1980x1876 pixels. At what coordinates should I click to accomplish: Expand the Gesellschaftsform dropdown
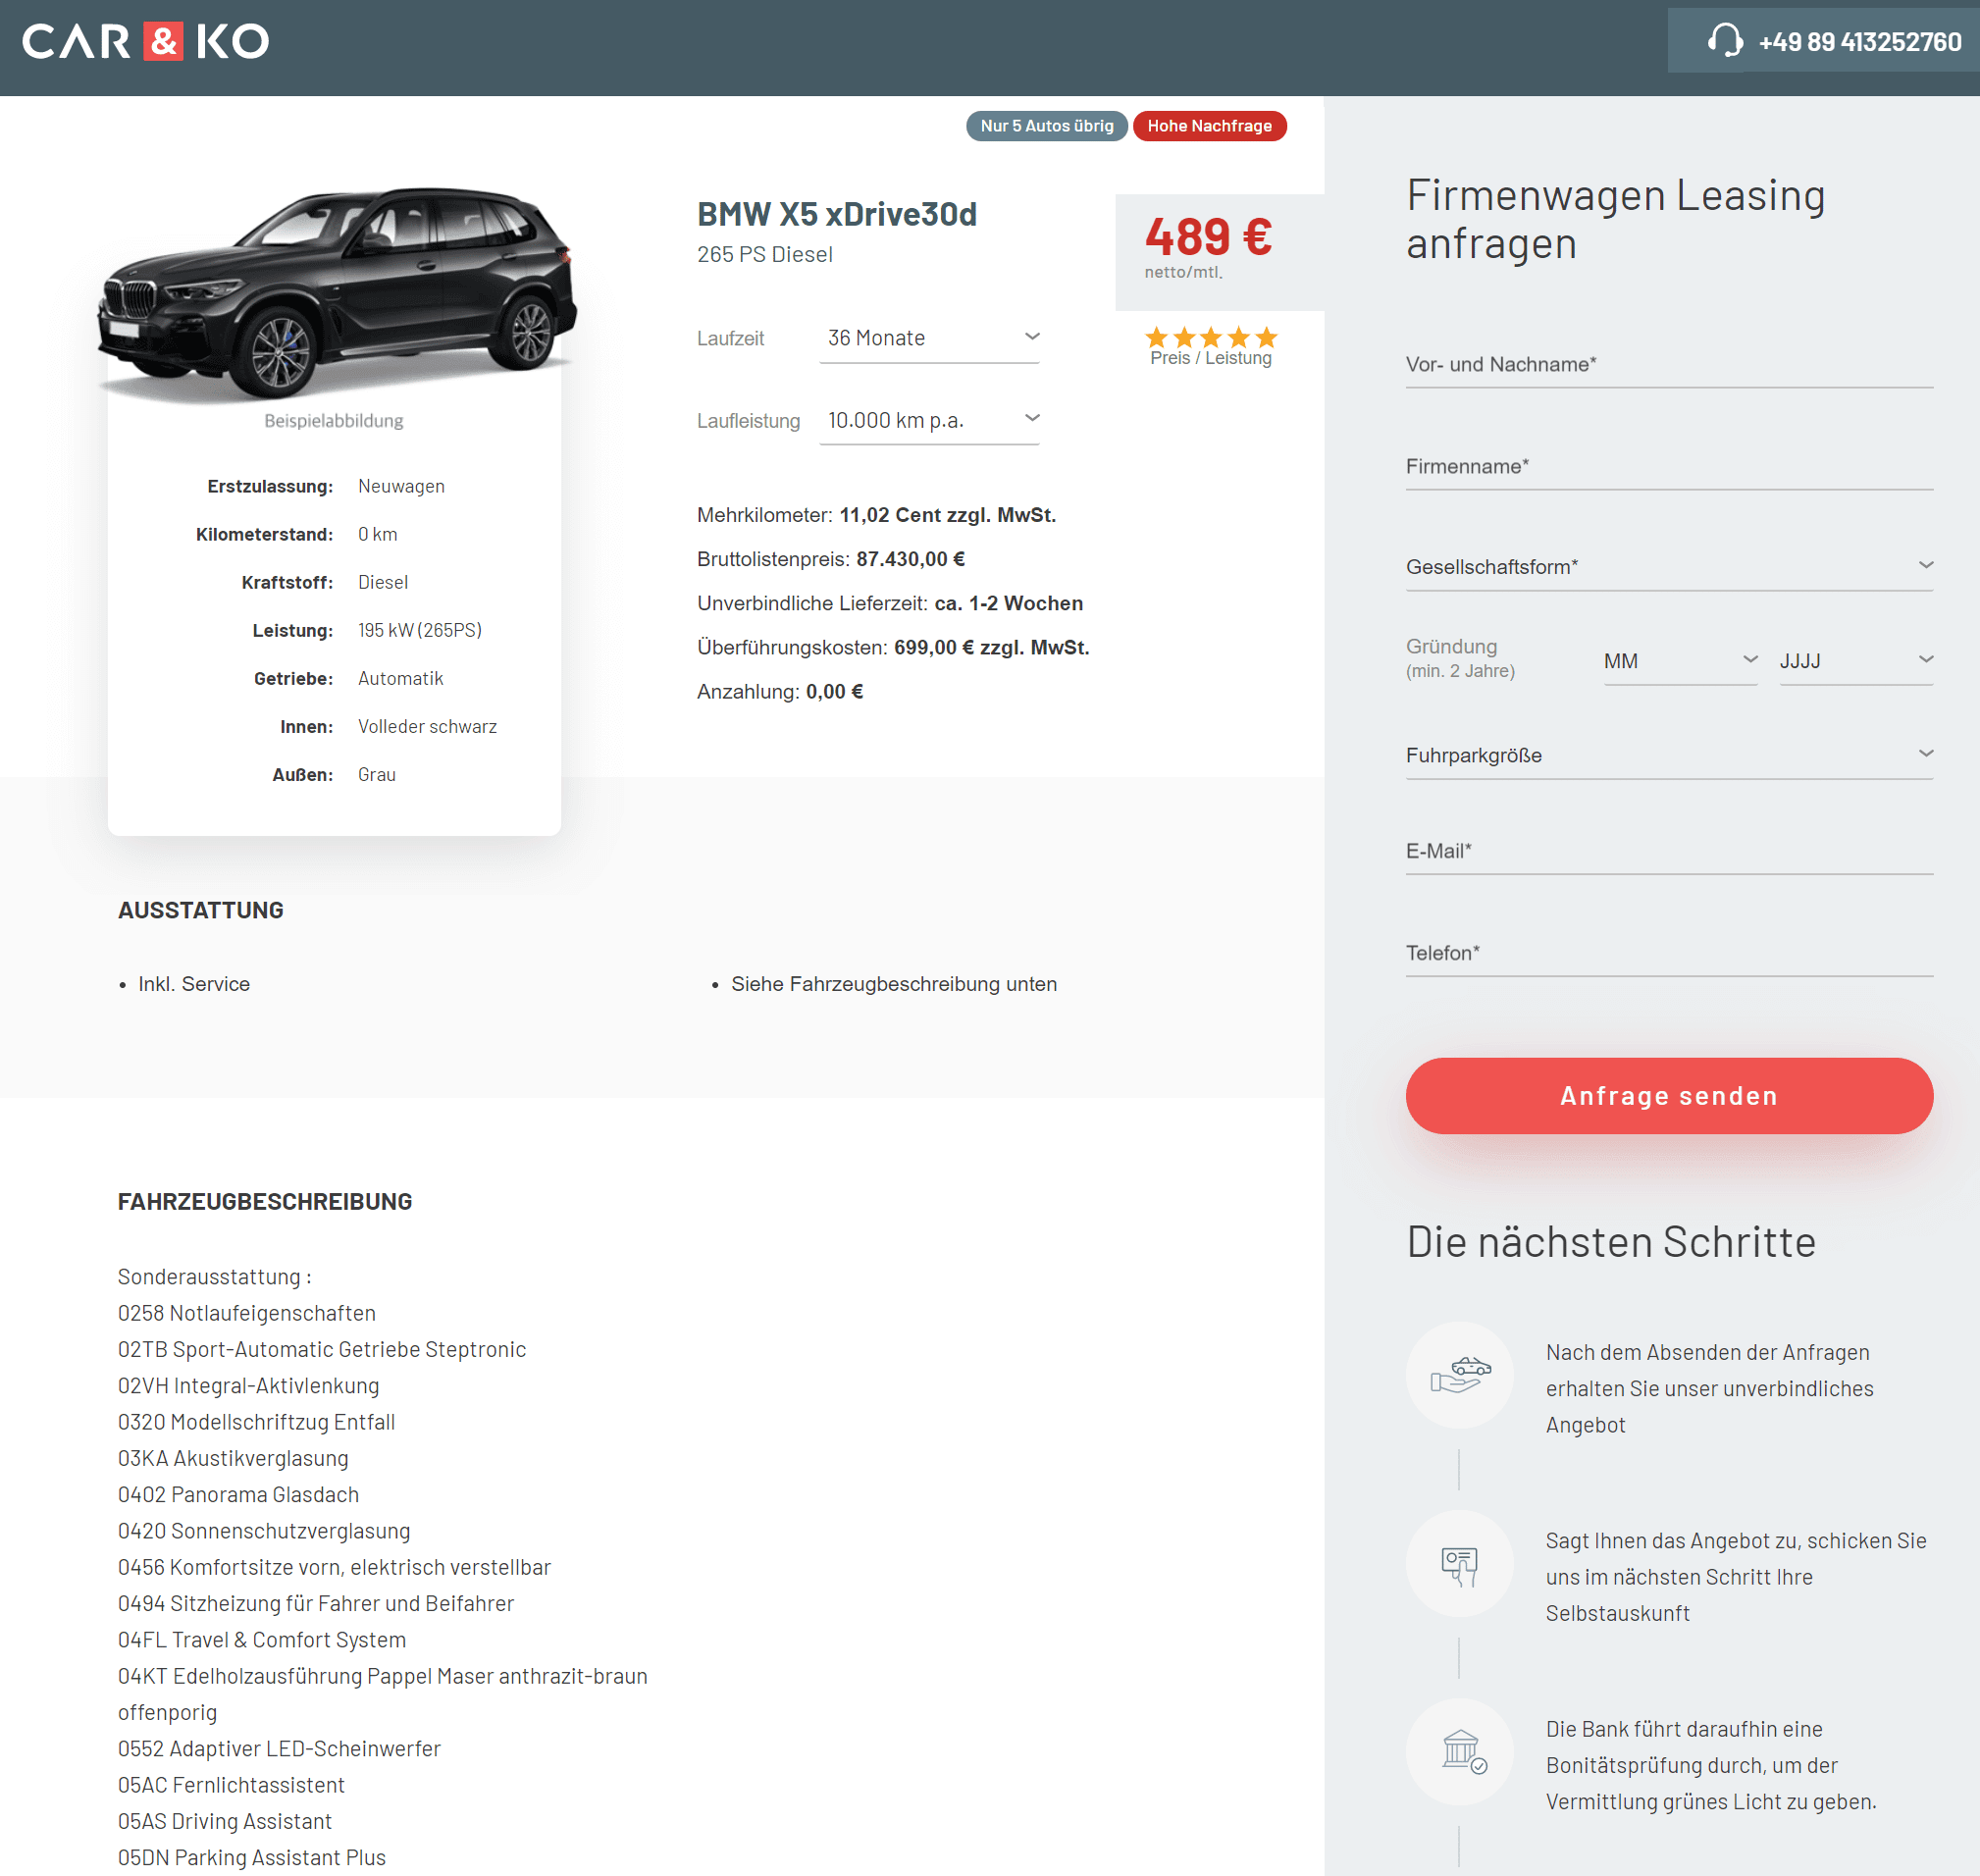(x=1668, y=567)
